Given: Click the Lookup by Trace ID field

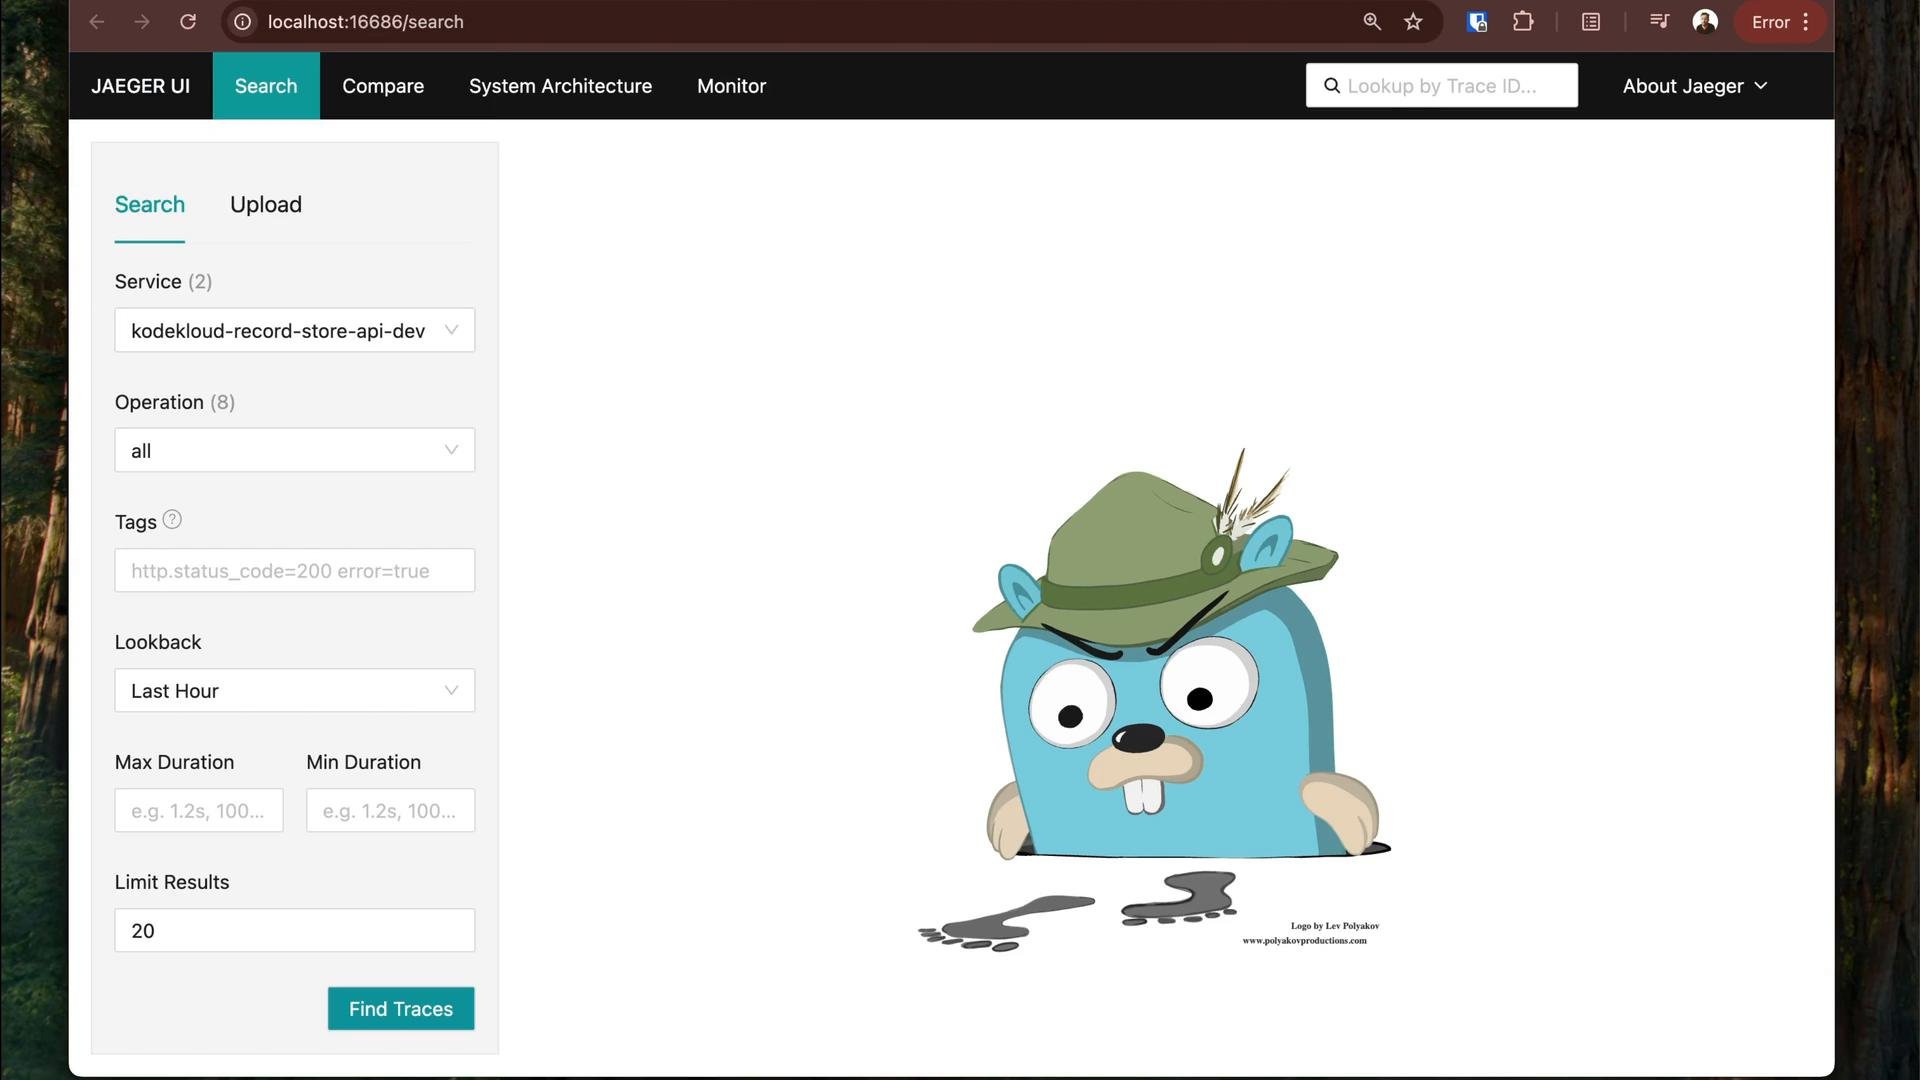Looking at the screenshot, I should coord(1442,86).
